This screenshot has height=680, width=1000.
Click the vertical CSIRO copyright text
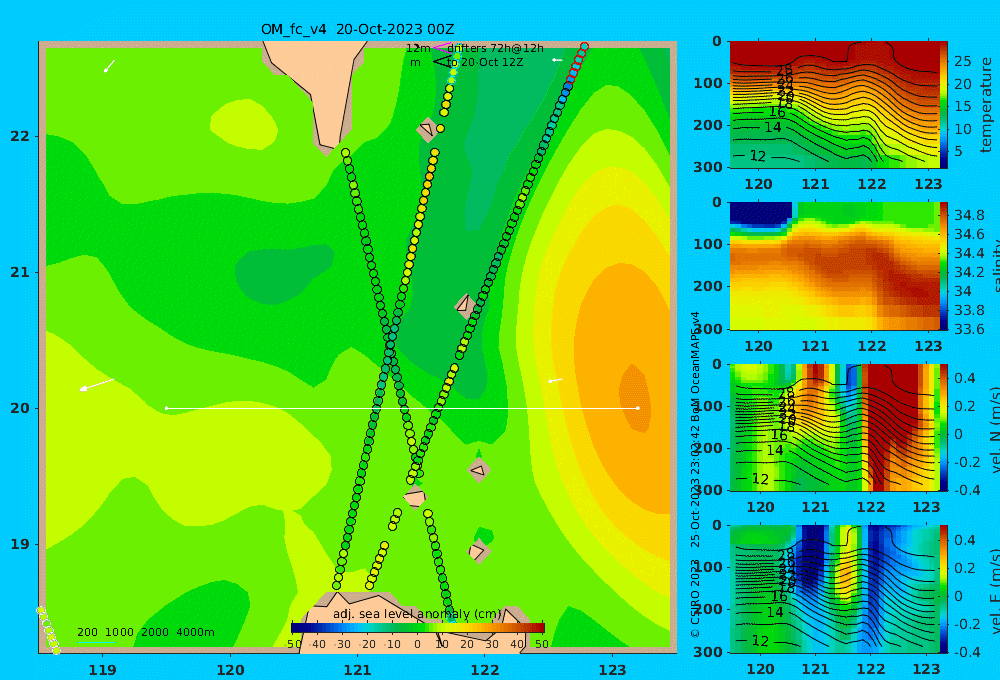695,474
